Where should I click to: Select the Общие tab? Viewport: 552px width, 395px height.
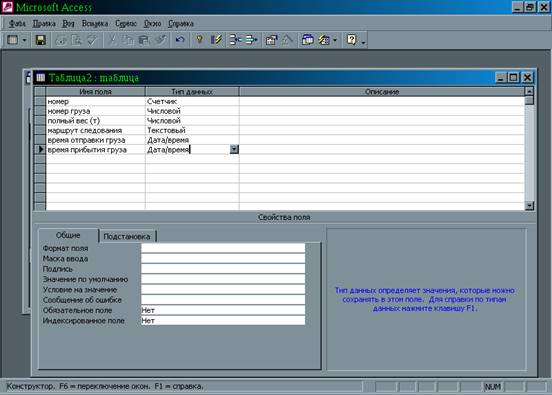68,235
